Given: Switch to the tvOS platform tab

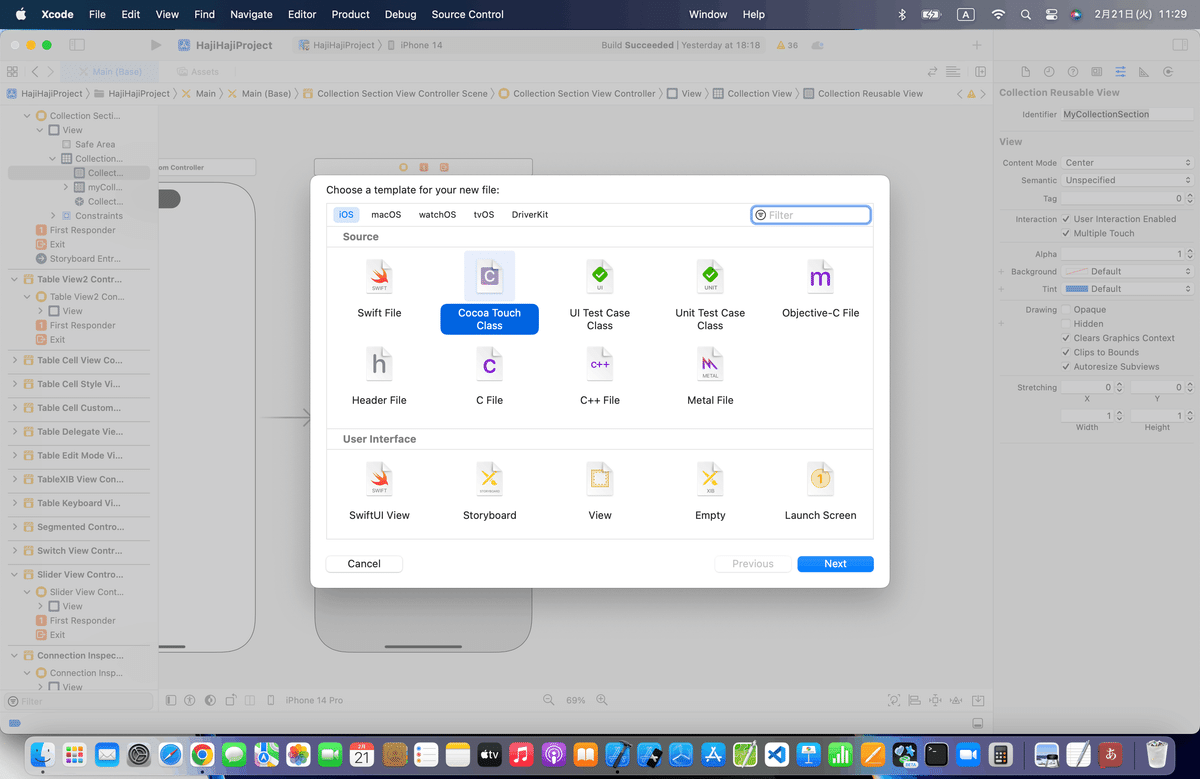Looking at the screenshot, I should click(484, 215).
